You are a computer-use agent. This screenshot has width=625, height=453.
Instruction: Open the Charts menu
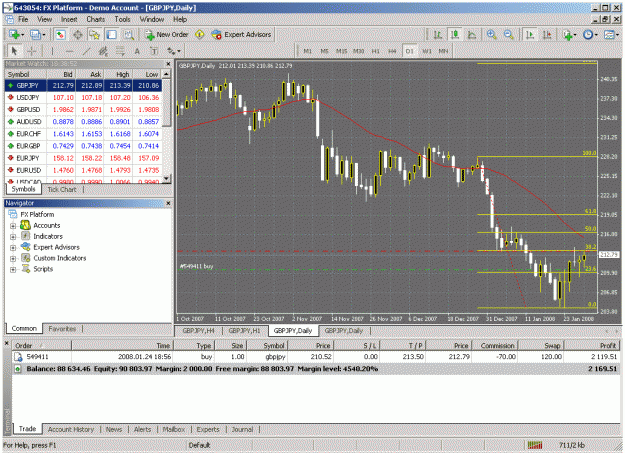[x=96, y=19]
